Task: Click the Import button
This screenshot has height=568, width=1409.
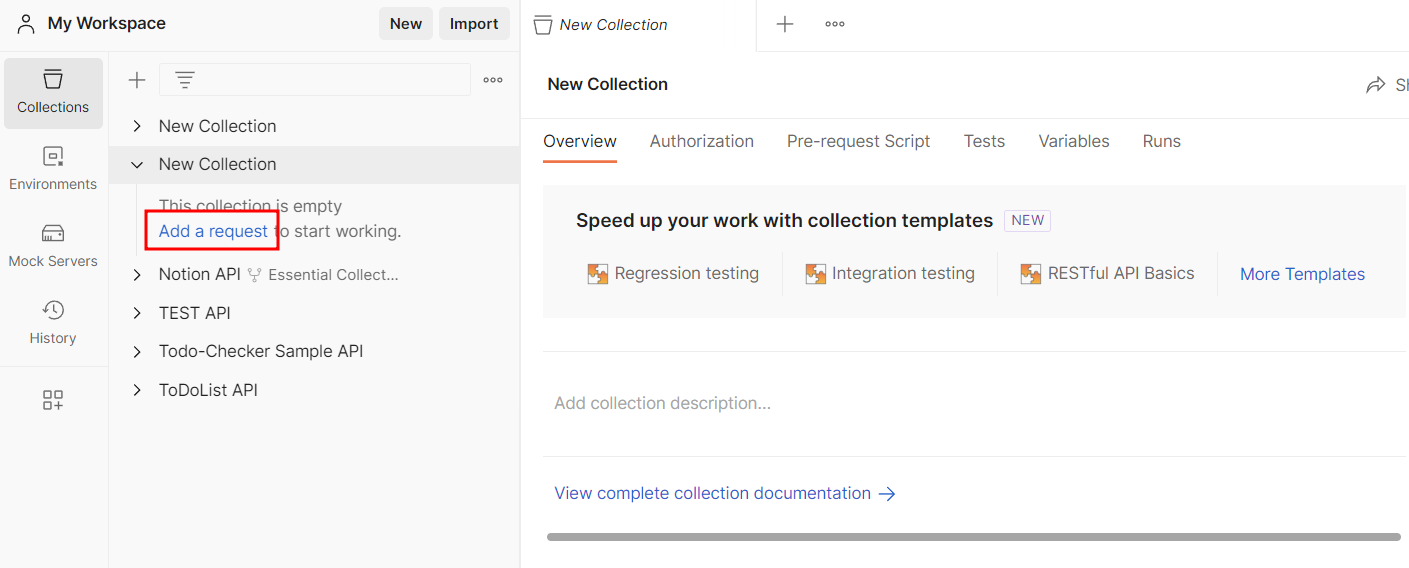Action: click(x=474, y=24)
